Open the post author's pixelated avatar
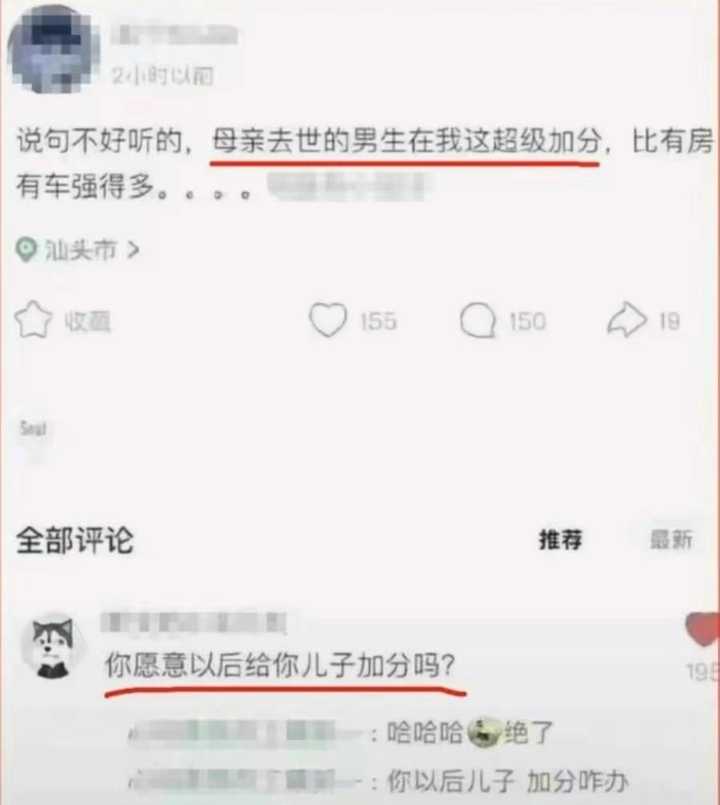 (53, 50)
